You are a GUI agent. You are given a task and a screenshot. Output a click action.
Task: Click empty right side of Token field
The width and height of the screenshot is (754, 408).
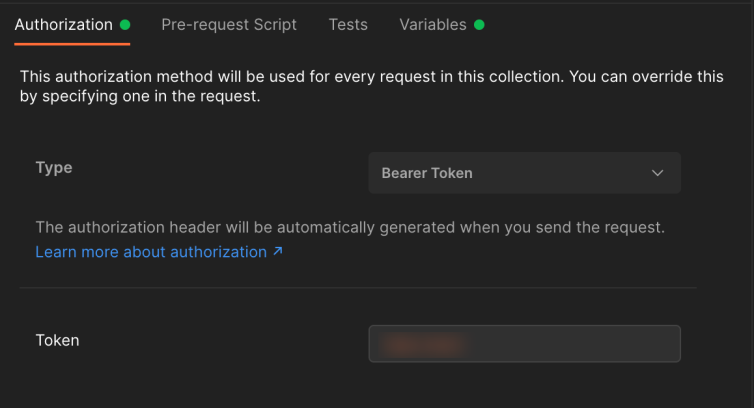pos(600,343)
